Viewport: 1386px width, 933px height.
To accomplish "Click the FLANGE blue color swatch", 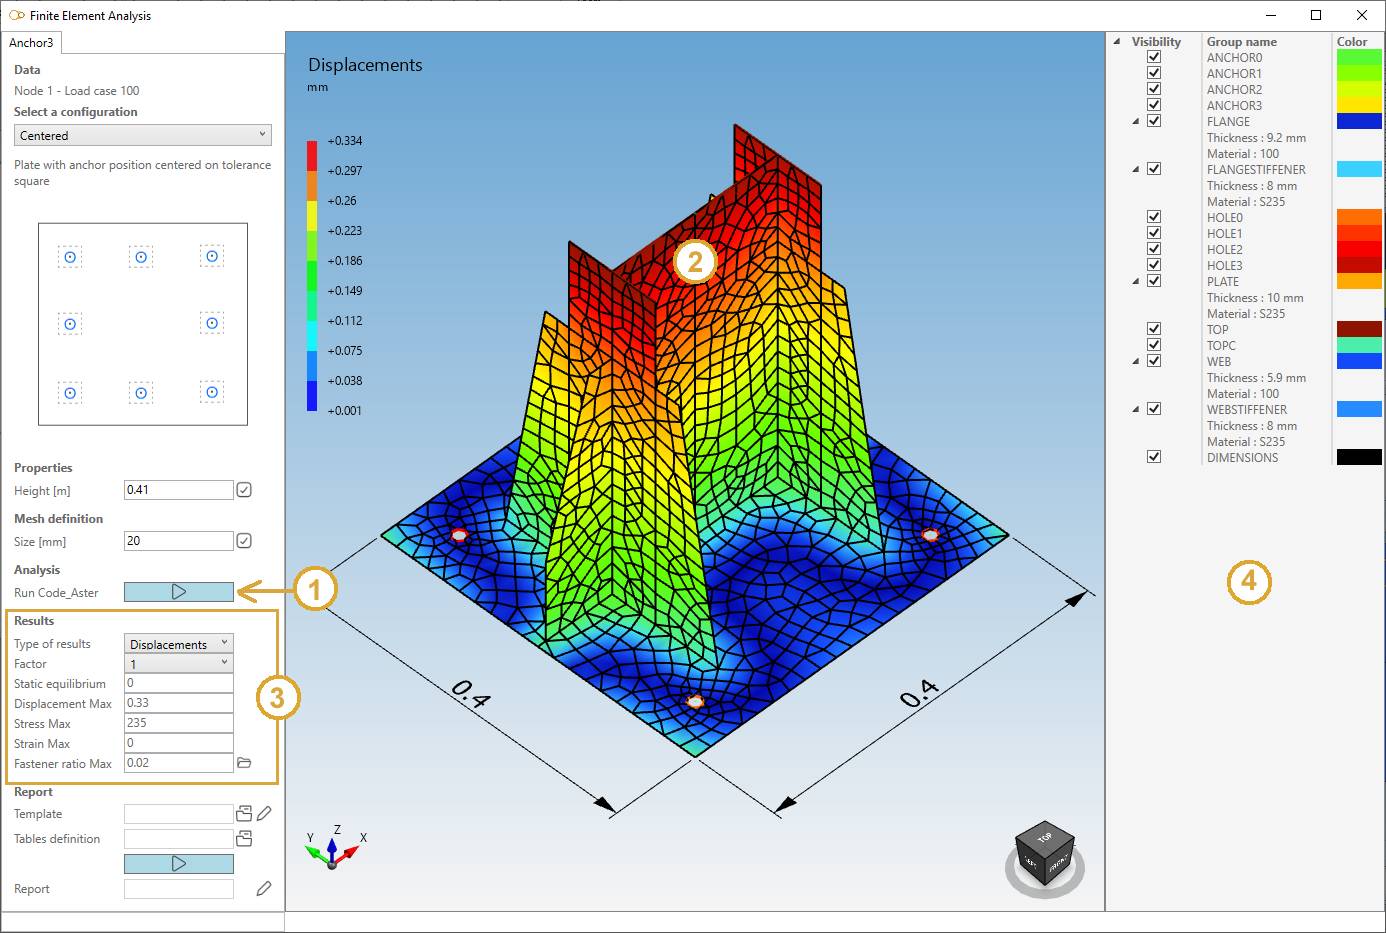I will 1359,121.
